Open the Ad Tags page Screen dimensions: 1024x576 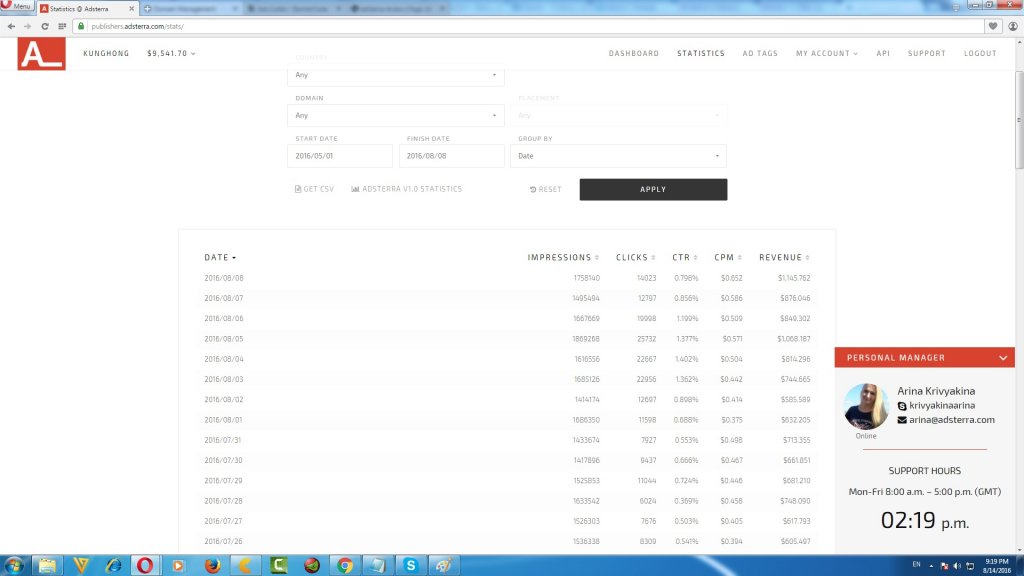(760, 54)
